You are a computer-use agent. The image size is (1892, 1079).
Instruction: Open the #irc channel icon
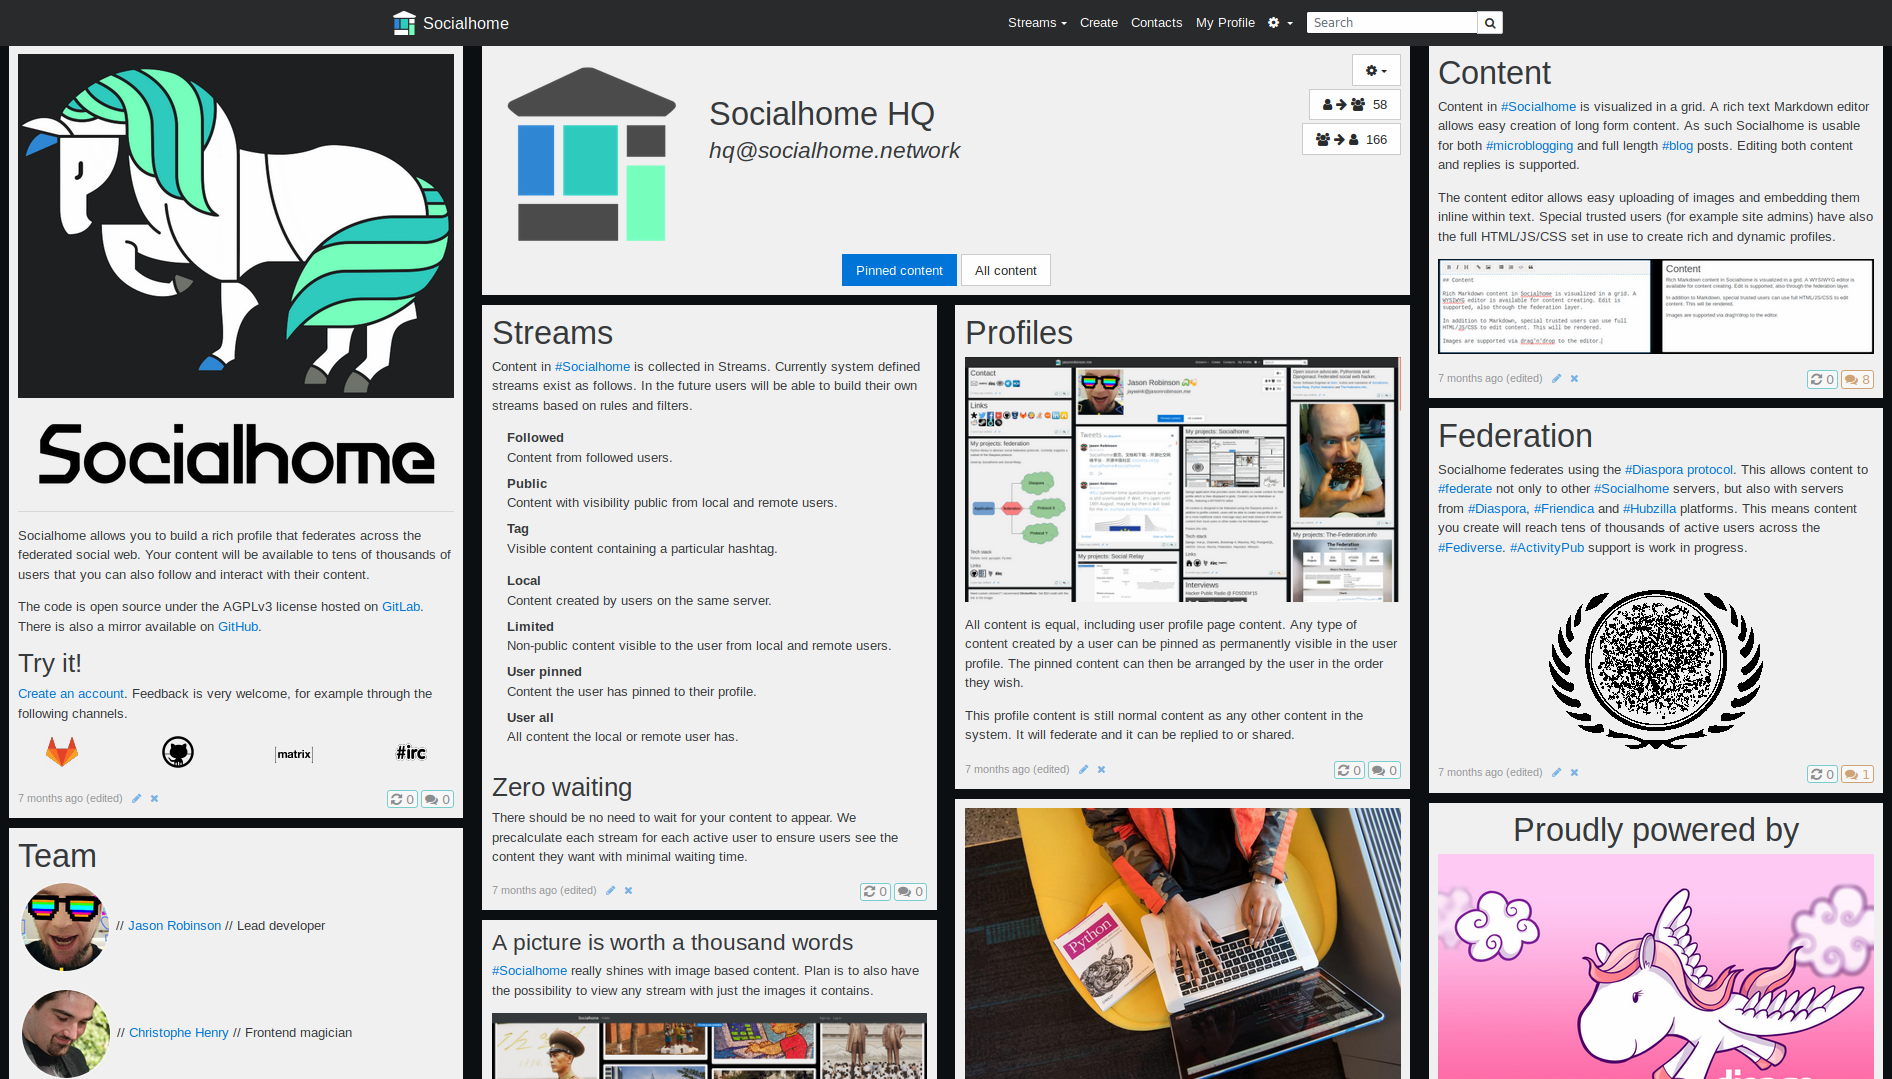point(411,752)
